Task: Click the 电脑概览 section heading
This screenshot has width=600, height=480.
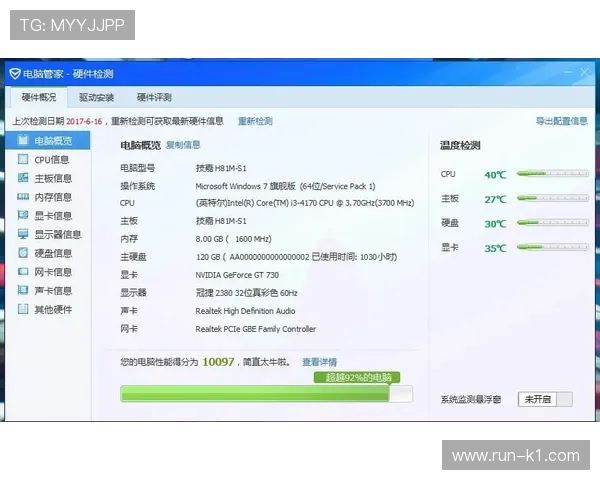Action: (140, 145)
